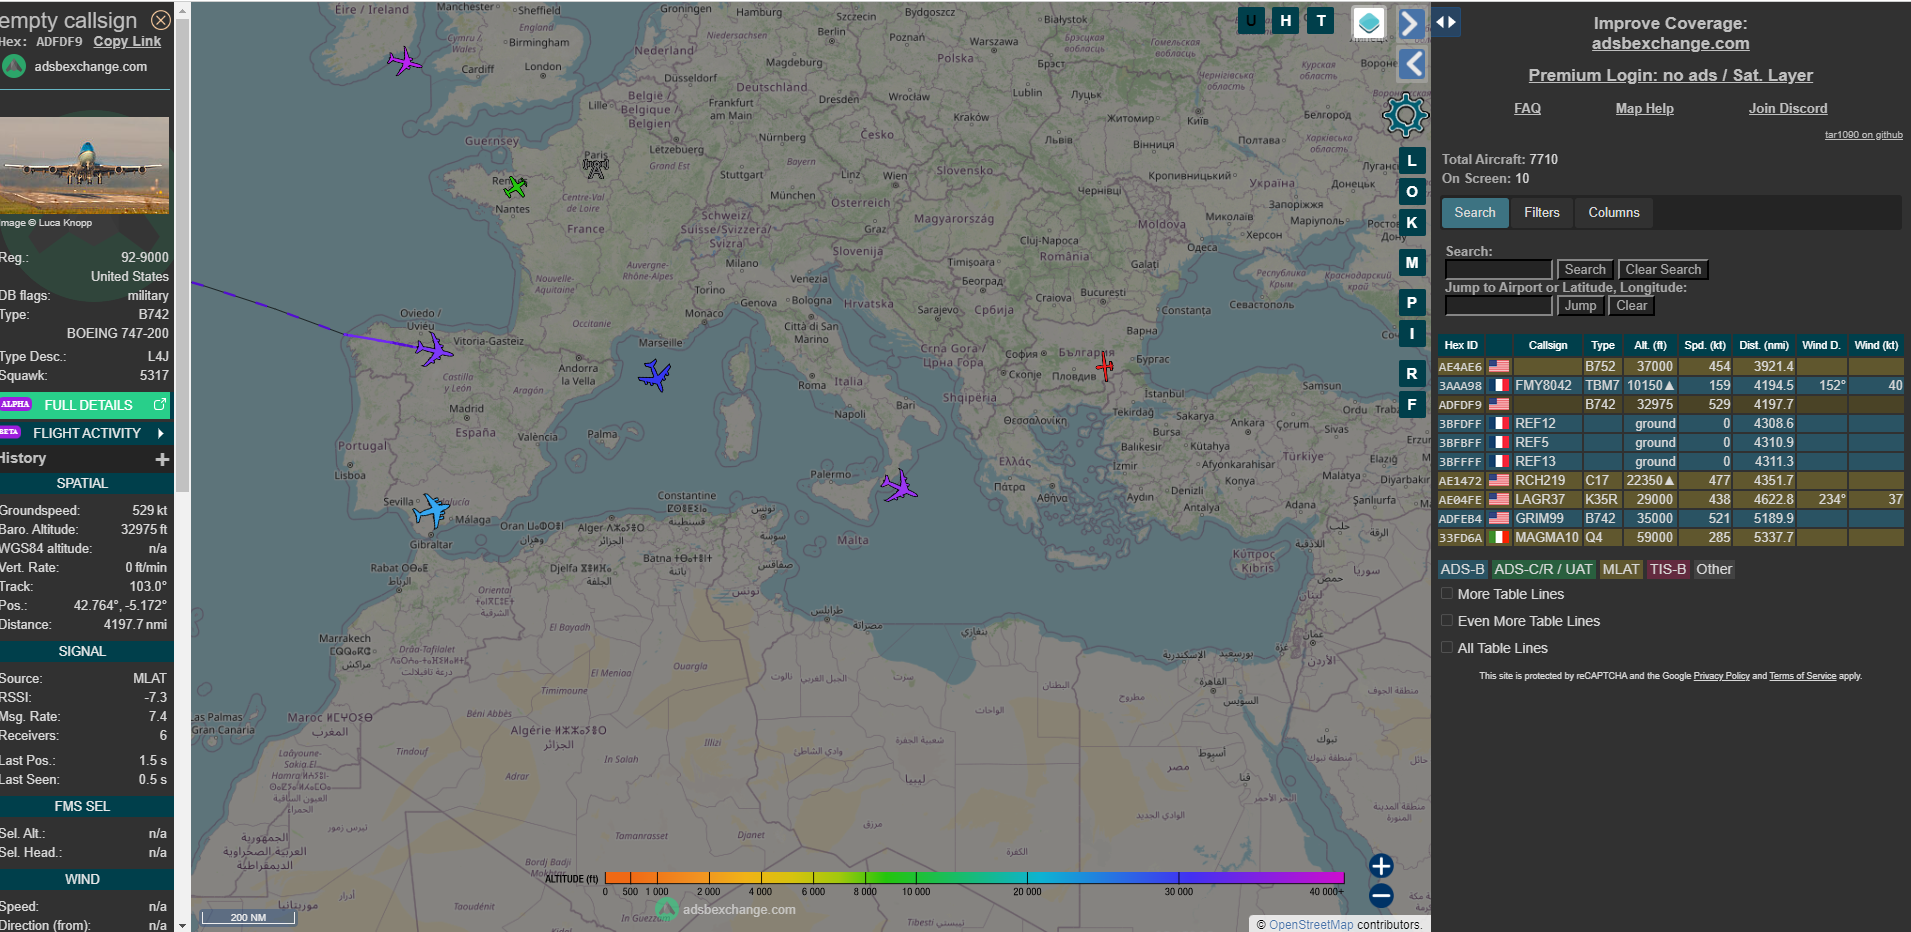Zoom out the map with minus icon
The image size is (1911, 932).
(x=1381, y=895)
